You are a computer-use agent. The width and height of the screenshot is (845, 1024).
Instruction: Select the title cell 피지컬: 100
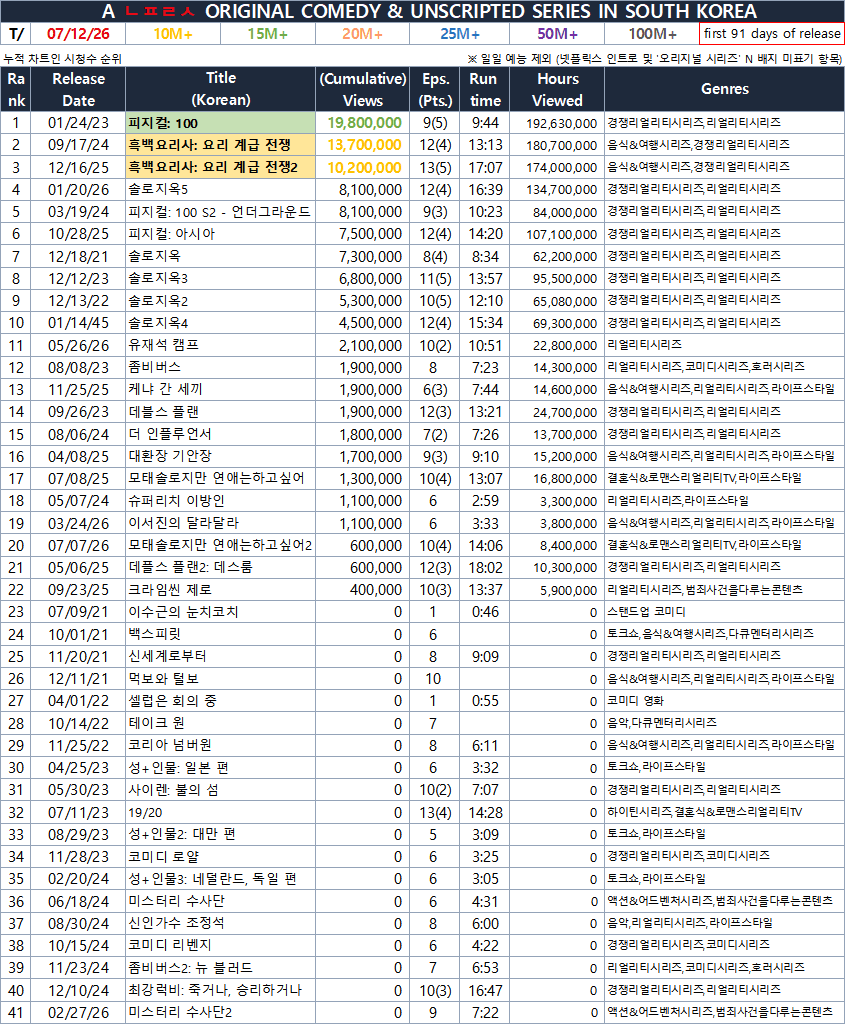tap(220, 123)
